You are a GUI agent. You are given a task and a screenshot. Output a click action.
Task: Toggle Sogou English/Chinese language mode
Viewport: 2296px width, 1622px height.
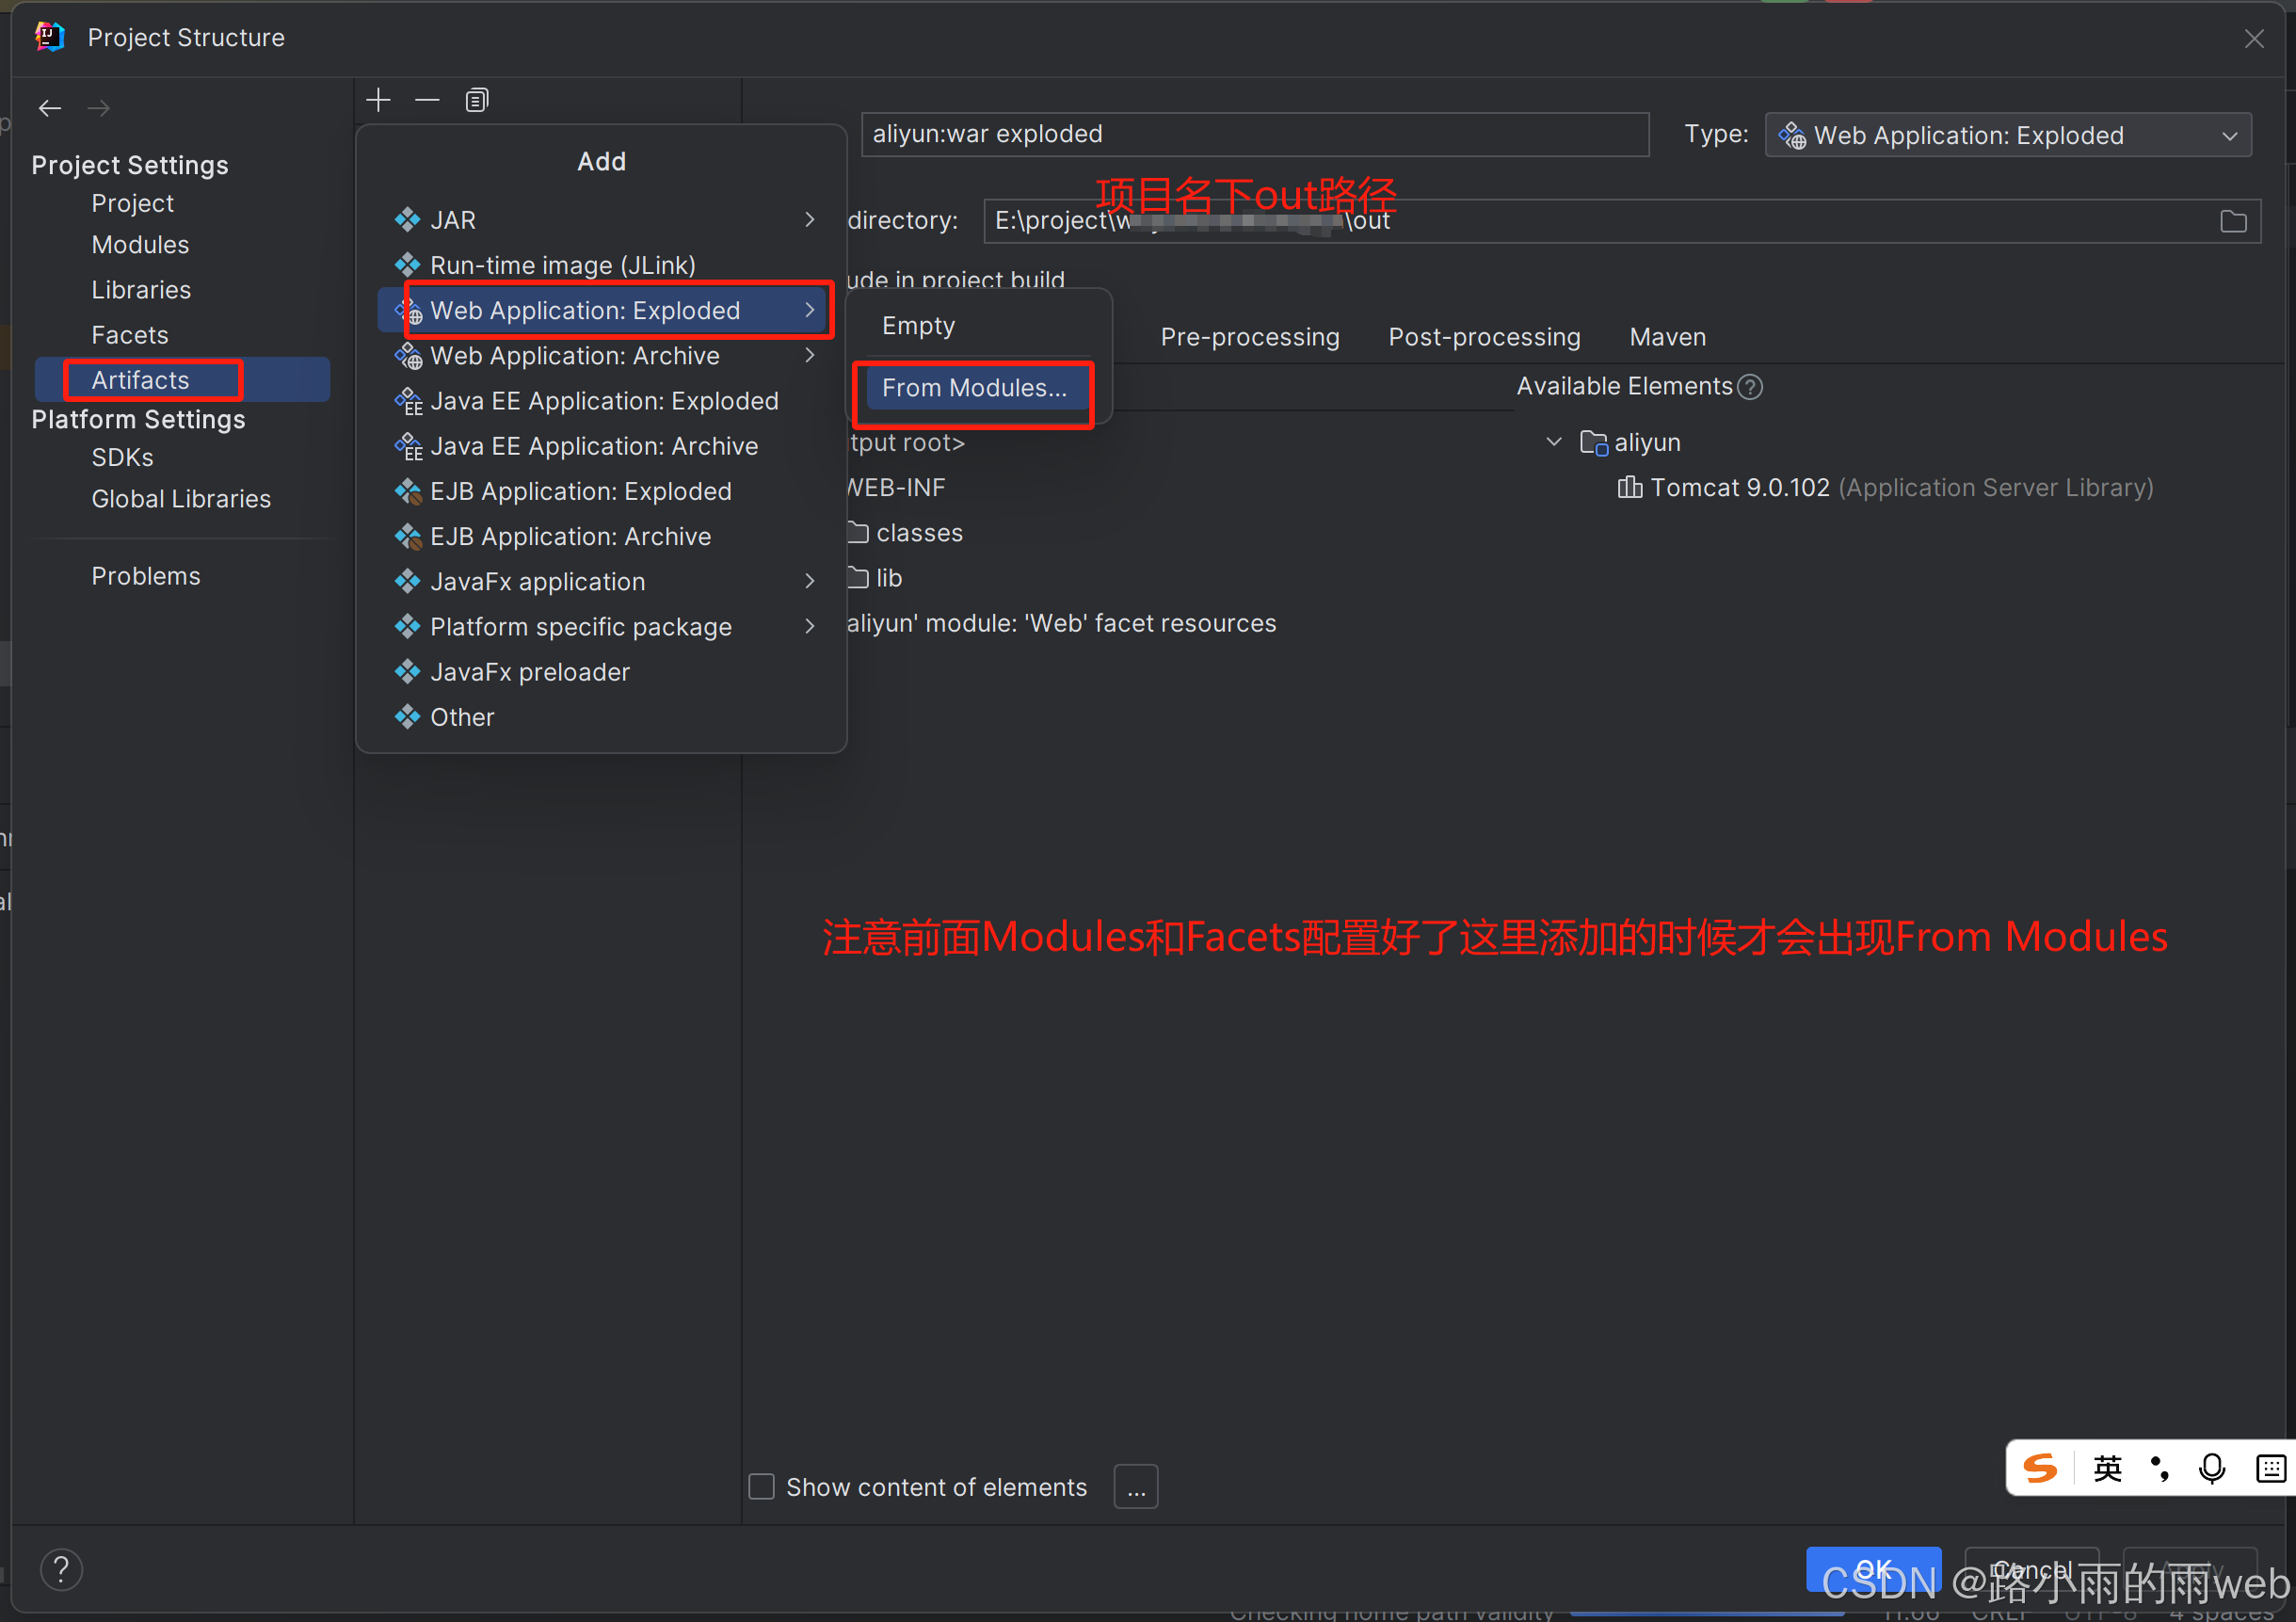2107,1468
